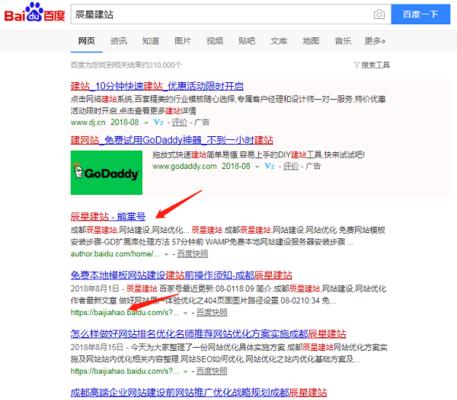The image size is (457, 400).
Task: Open the 音乐 tab
Action: pyautogui.click(x=343, y=41)
